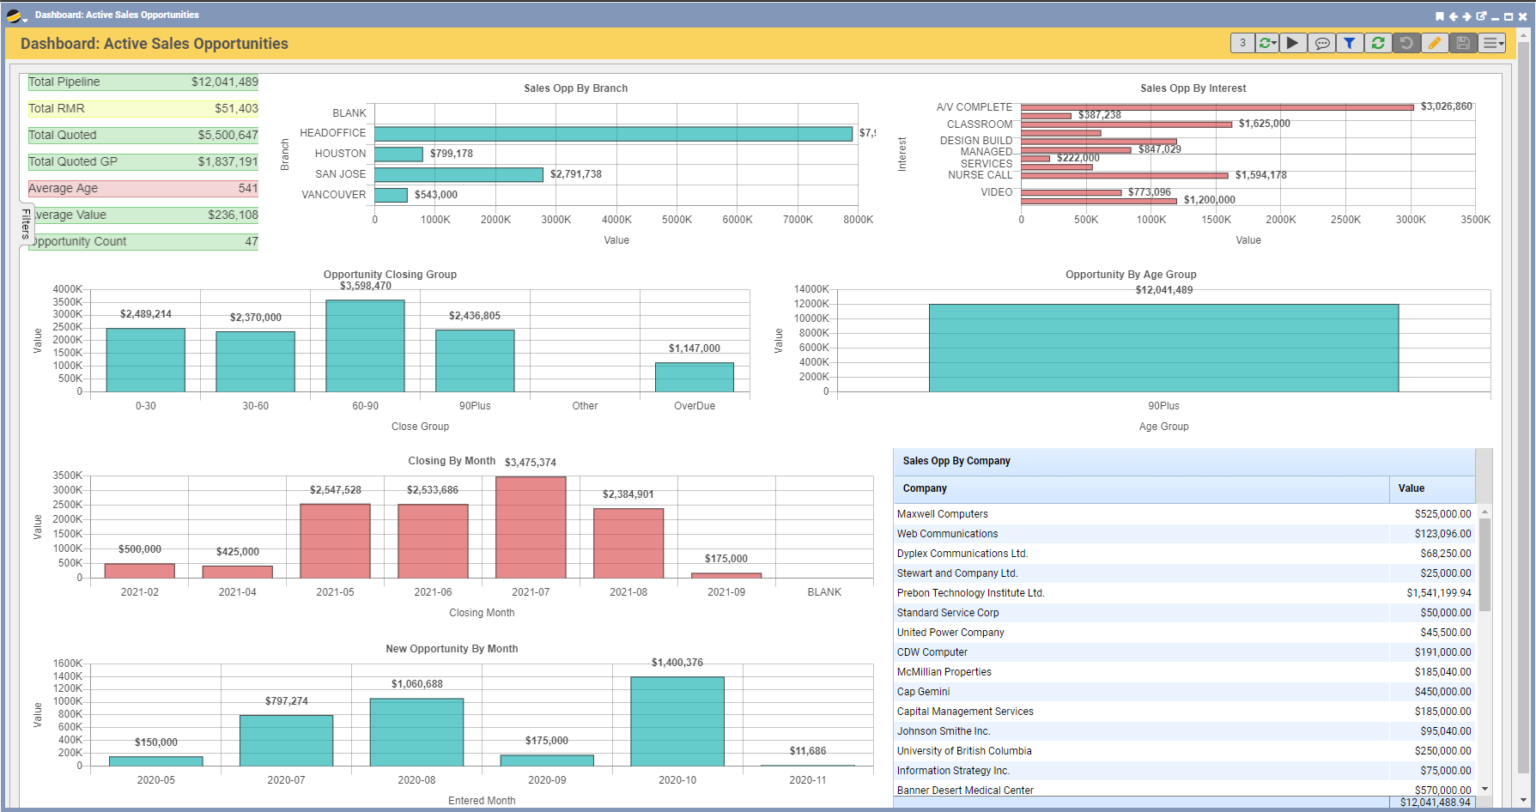Click the 2020-10 $1,400,376 bar
The width and height of the screenshot is (1536, 812).
[677, 721]
